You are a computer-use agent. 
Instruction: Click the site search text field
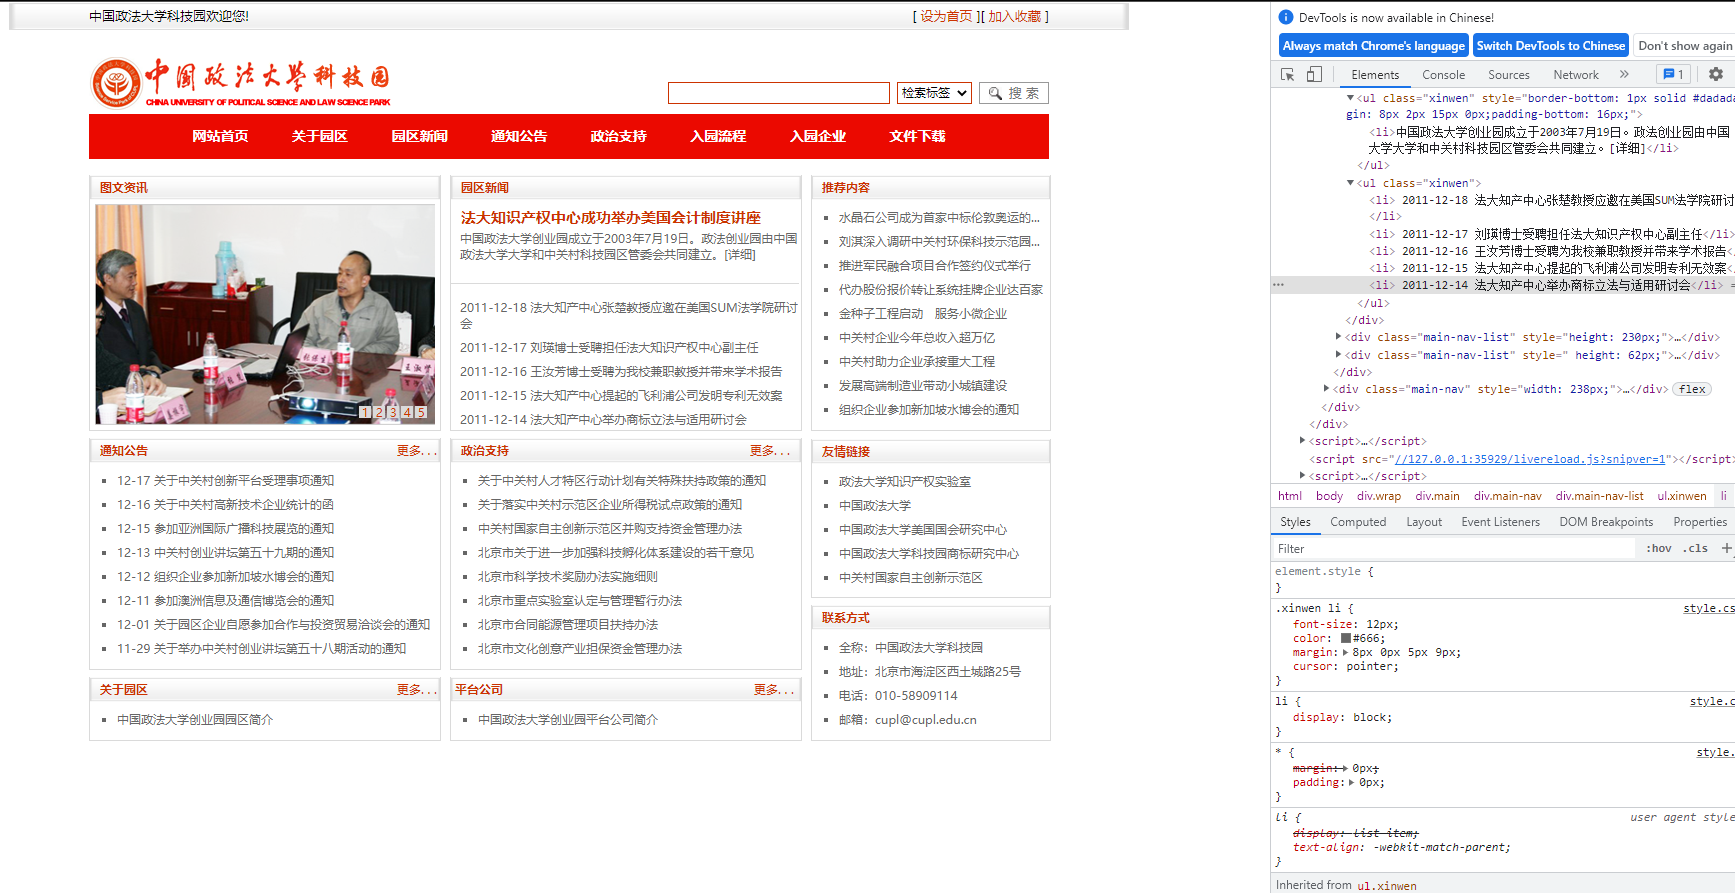779,93
